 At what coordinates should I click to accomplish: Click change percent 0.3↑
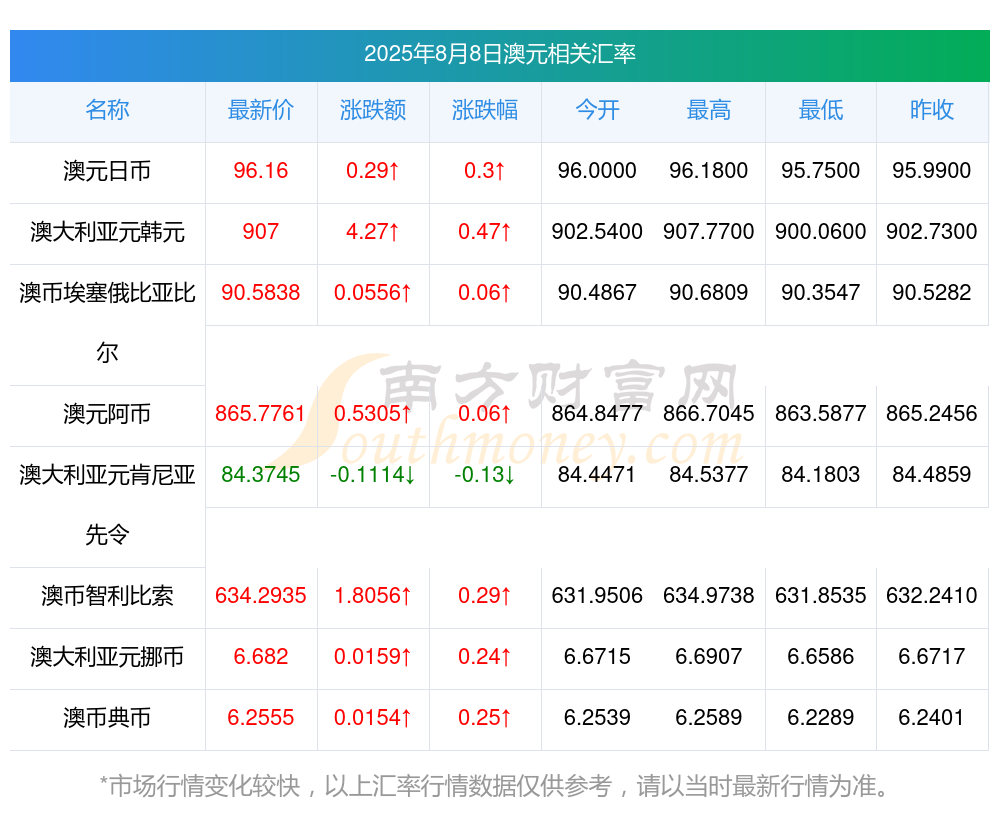coord(485,170)
